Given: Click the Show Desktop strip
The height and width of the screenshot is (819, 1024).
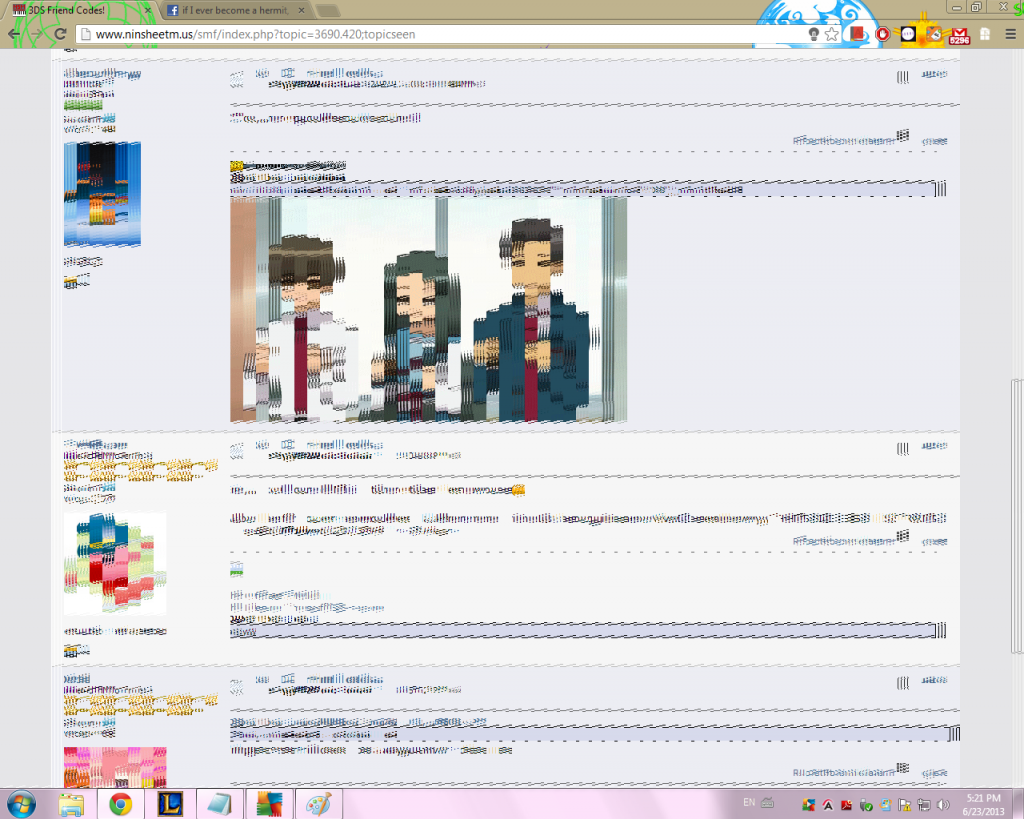Looking at the screenshot, I should click(x=1019, y=804).
